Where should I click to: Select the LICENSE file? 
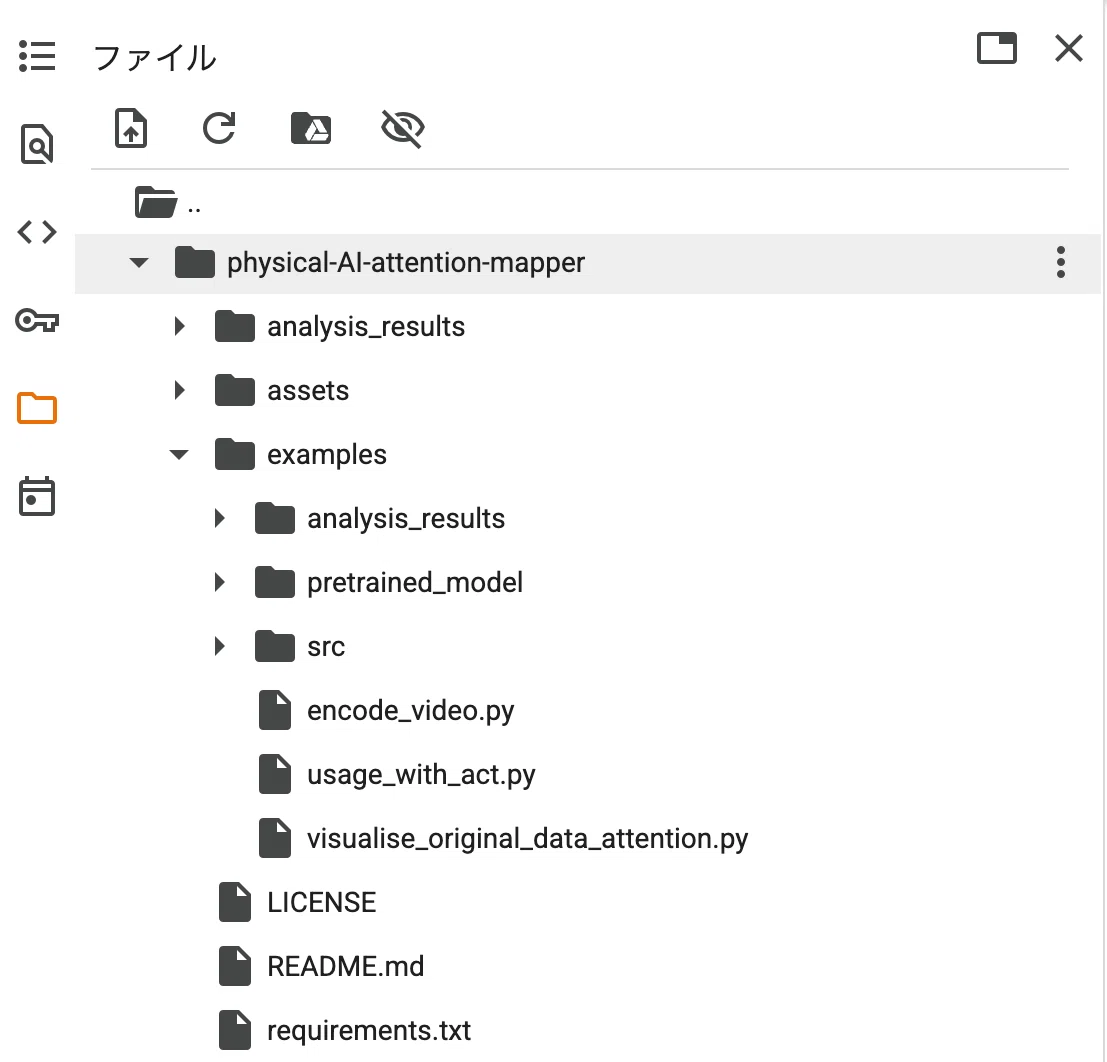click(x=321, y=902)
